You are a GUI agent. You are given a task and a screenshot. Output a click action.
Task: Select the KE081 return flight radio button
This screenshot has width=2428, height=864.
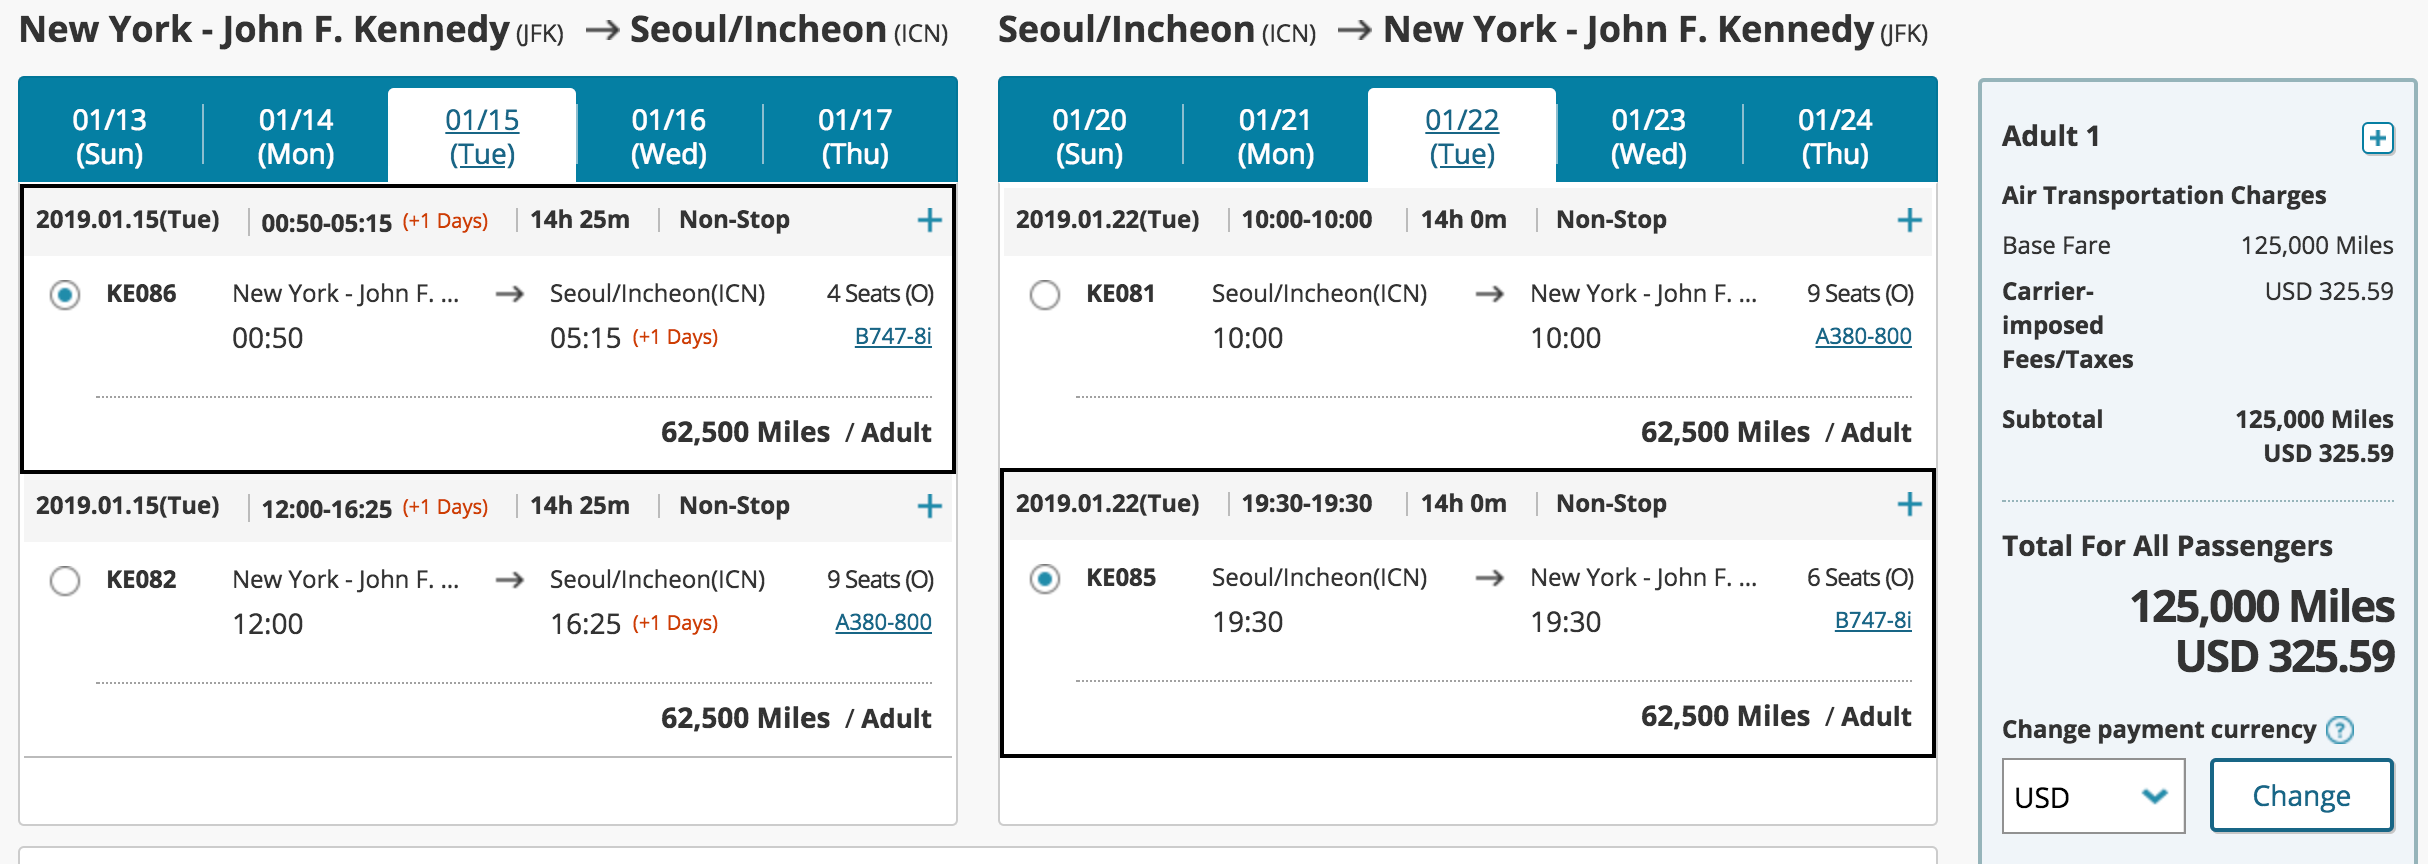(x=1045, y=295)
